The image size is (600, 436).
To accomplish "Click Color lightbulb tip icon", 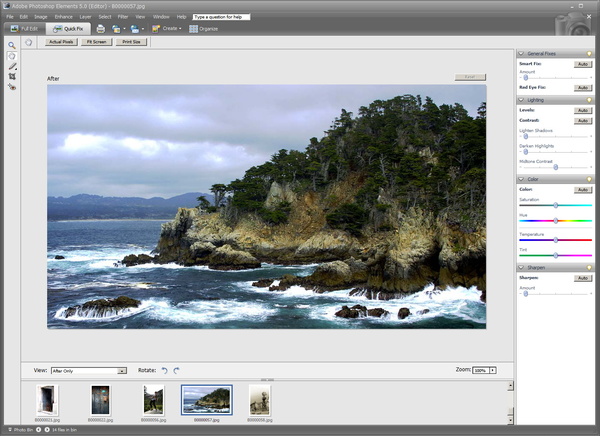I will tap(589, 179).
